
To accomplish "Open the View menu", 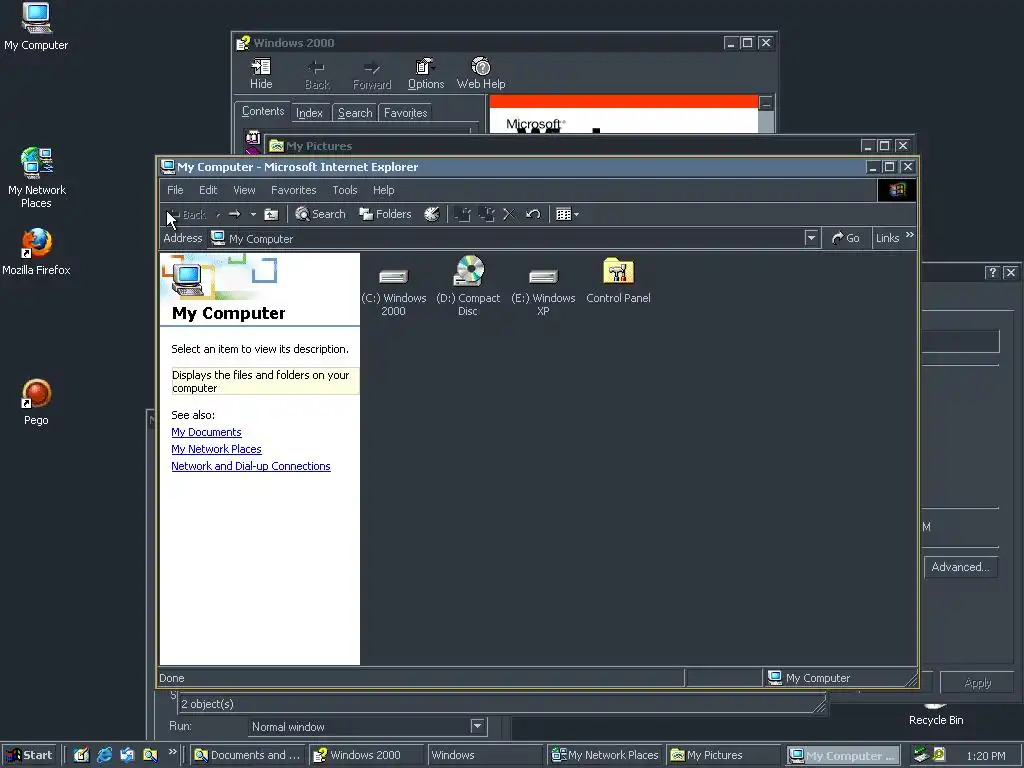I will [244, 190].
